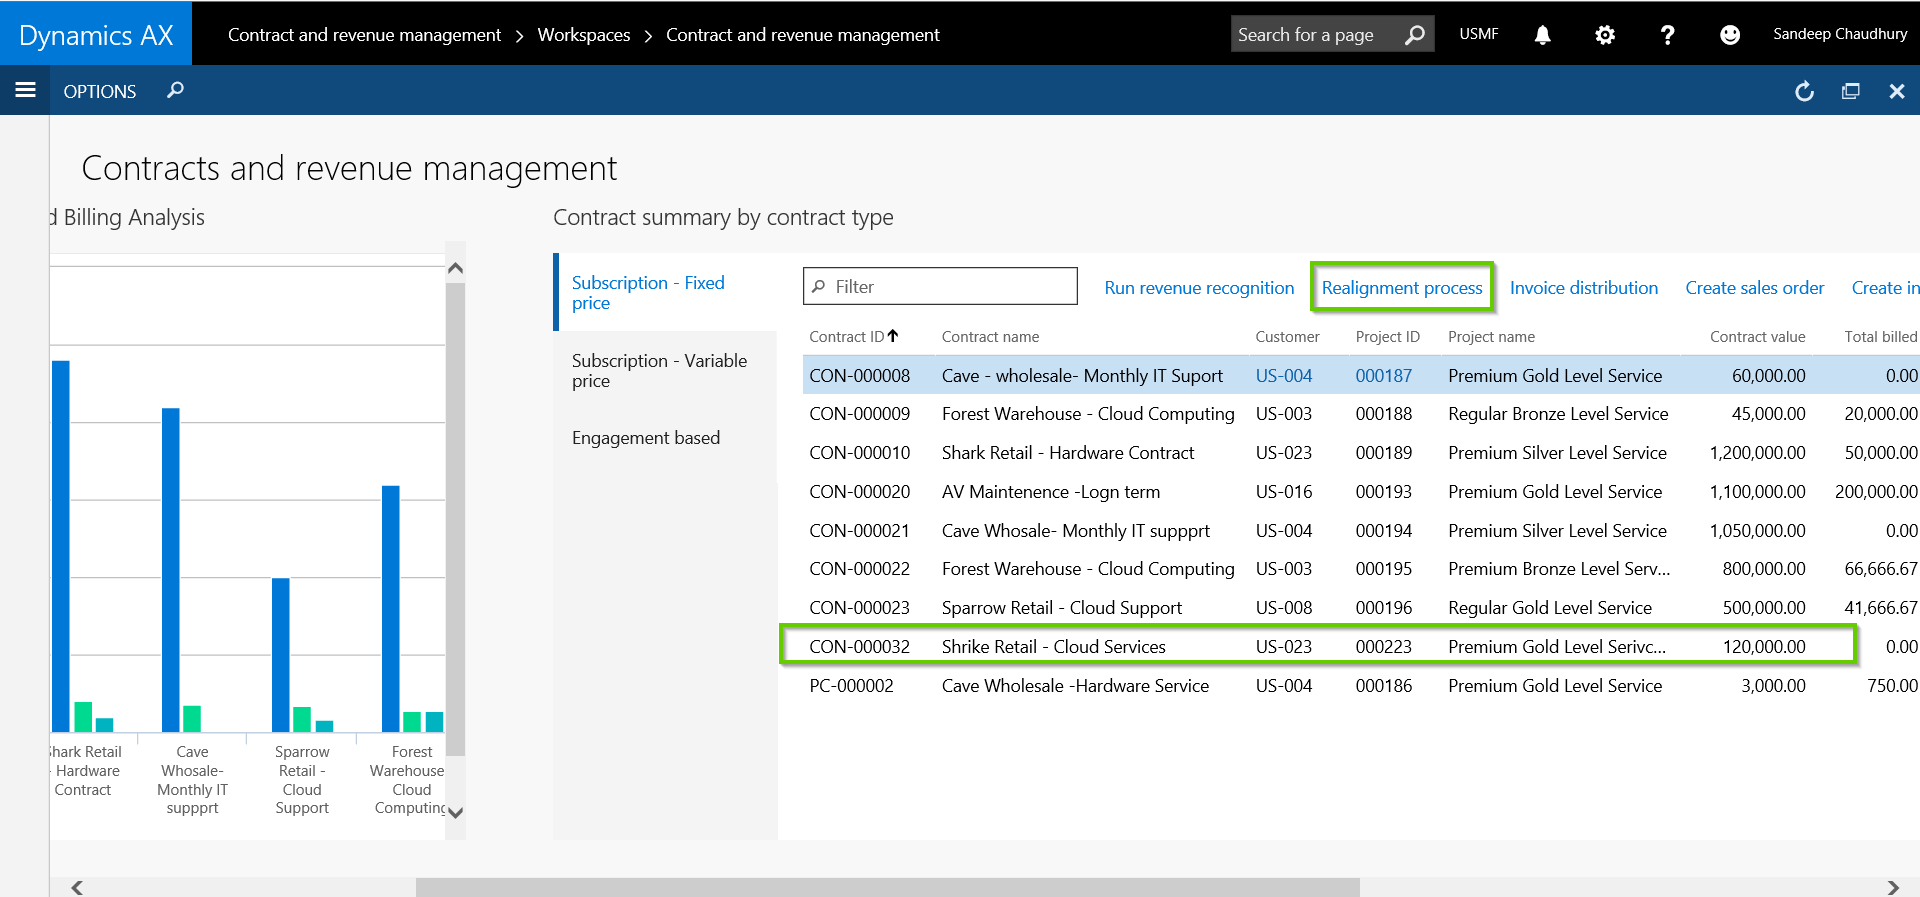The image size is (1920, 897).
Task: Click Premium Bronze Level Serv... cell
Action: [1559, 569]
